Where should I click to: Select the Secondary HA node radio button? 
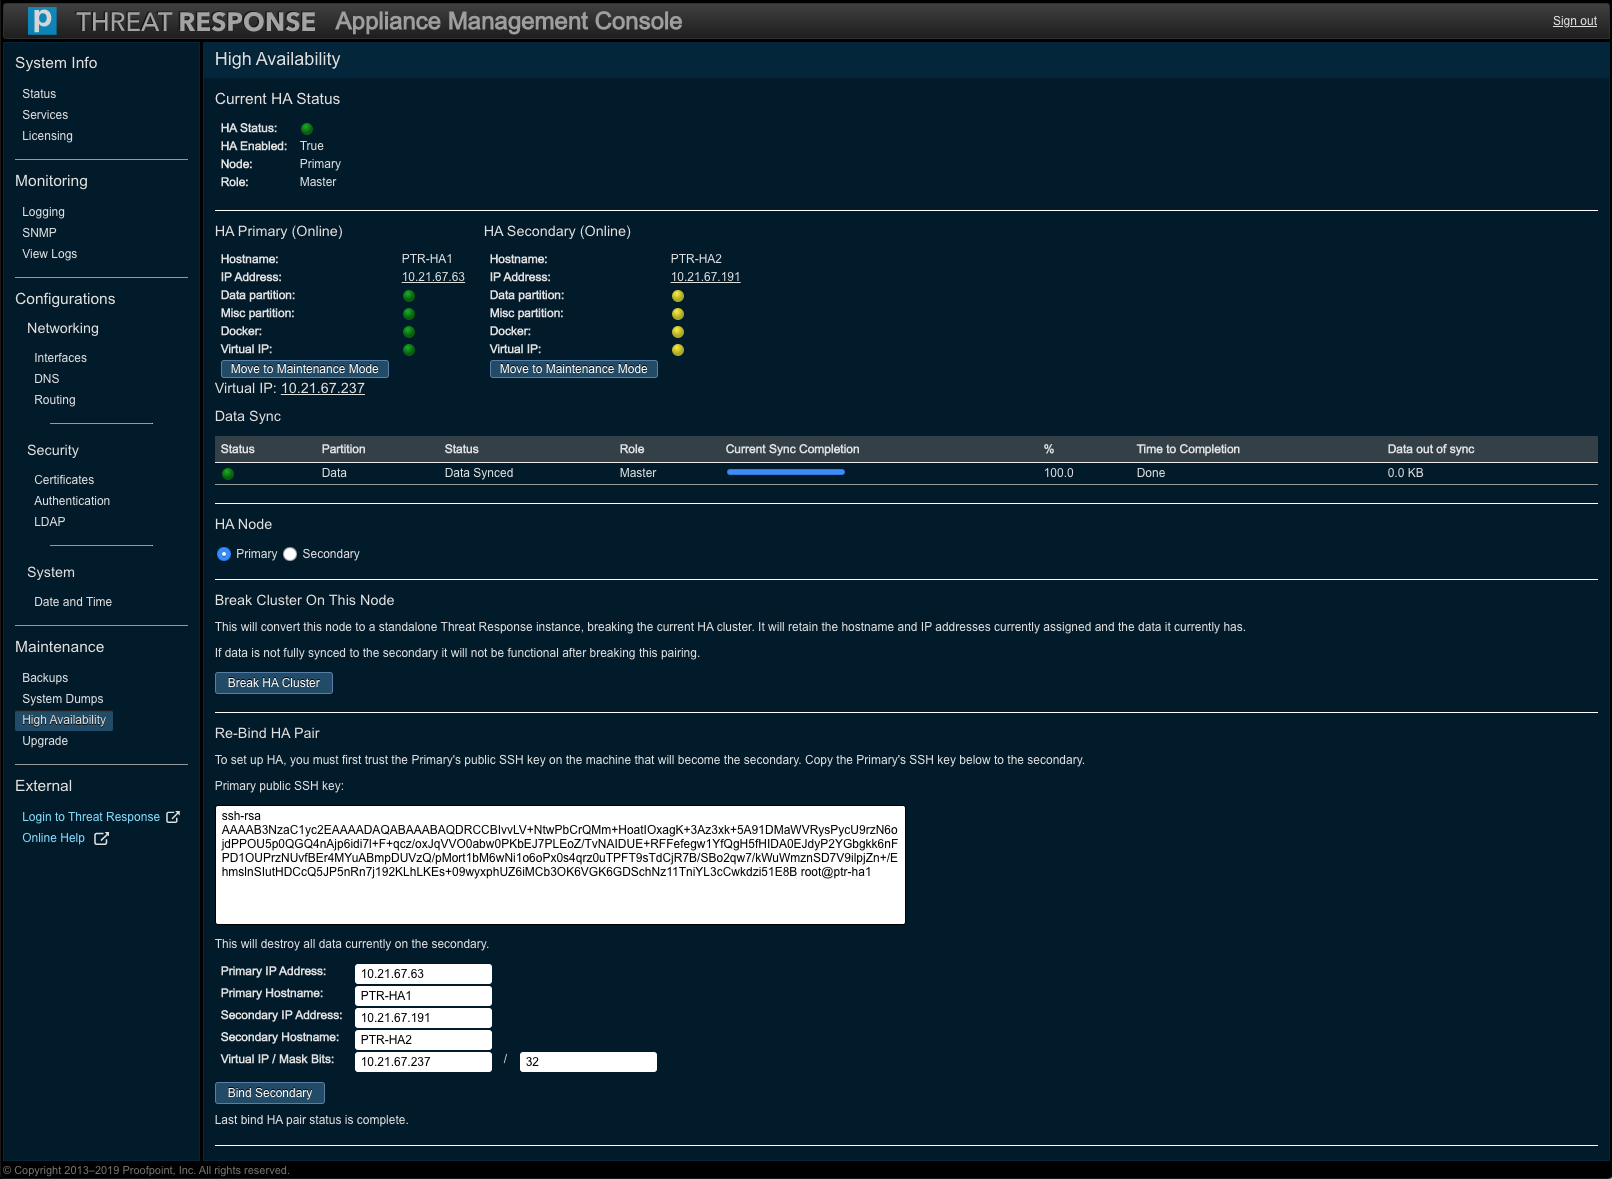click(x=290, y=554)
